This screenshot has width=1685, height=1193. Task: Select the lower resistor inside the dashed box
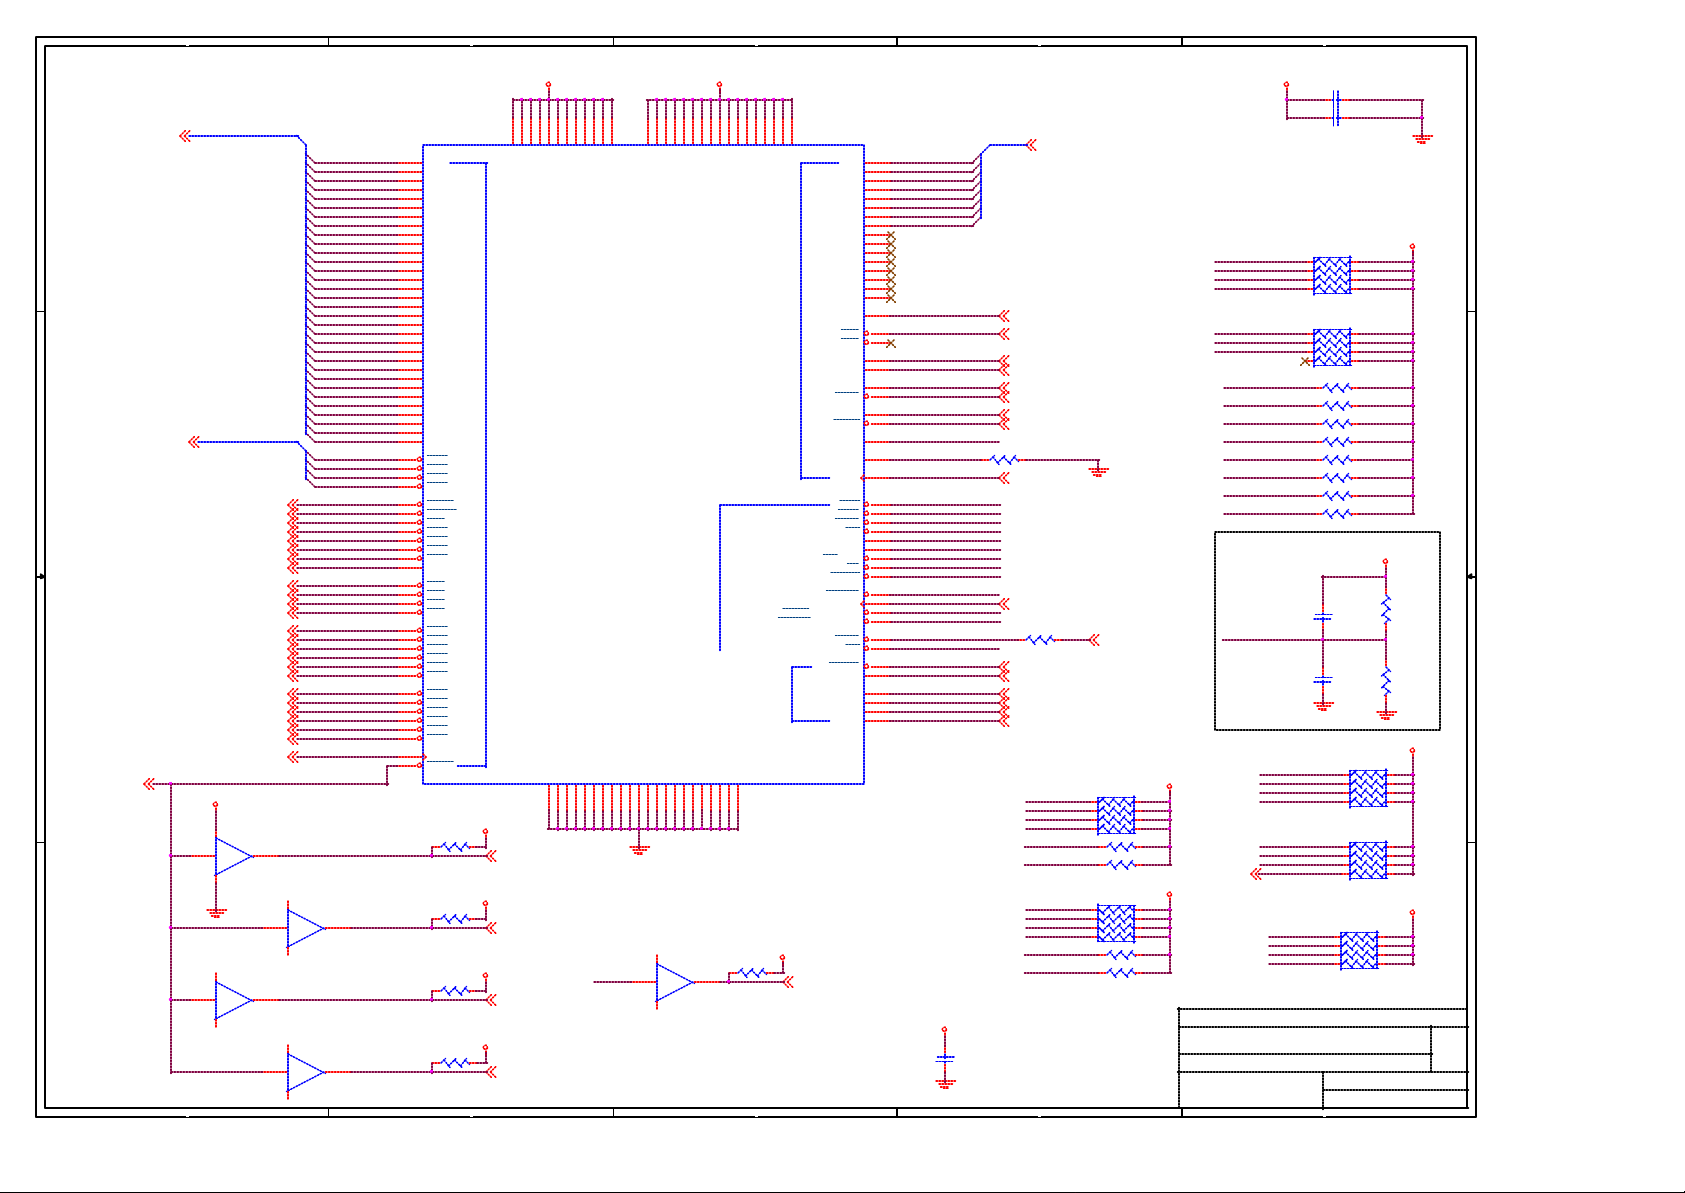click(x=1386, y=682)
